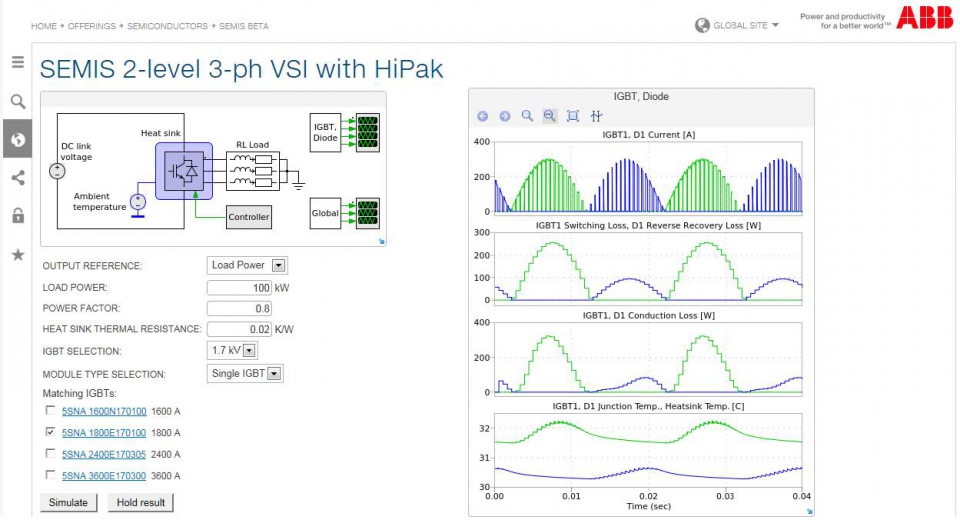Open the Output Reference Load Power dropdown
This screenshot has width=960, height=520.
point(247,265)
